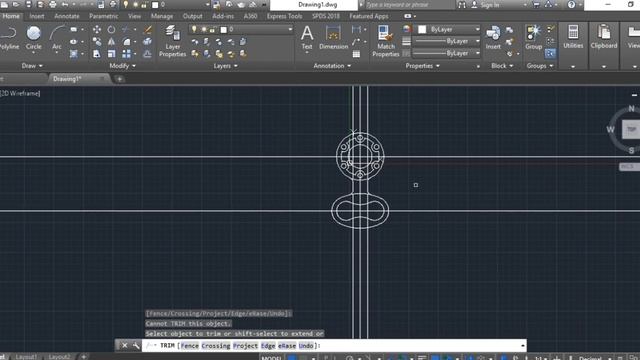
Task: Click Match Properties tool
Action: pos(385,41)
